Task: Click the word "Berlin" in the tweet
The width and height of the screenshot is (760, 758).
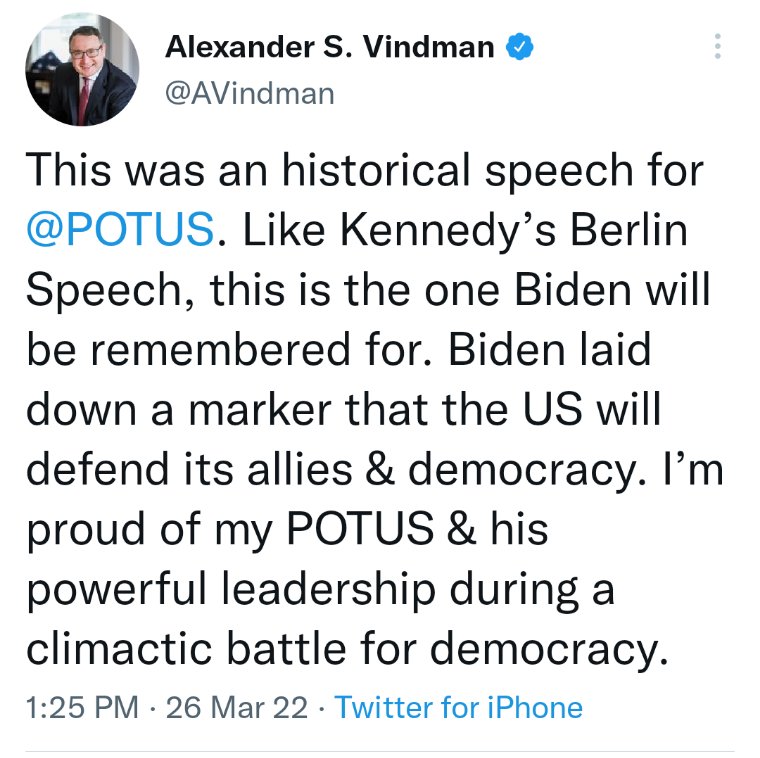Action: [629, 229]
